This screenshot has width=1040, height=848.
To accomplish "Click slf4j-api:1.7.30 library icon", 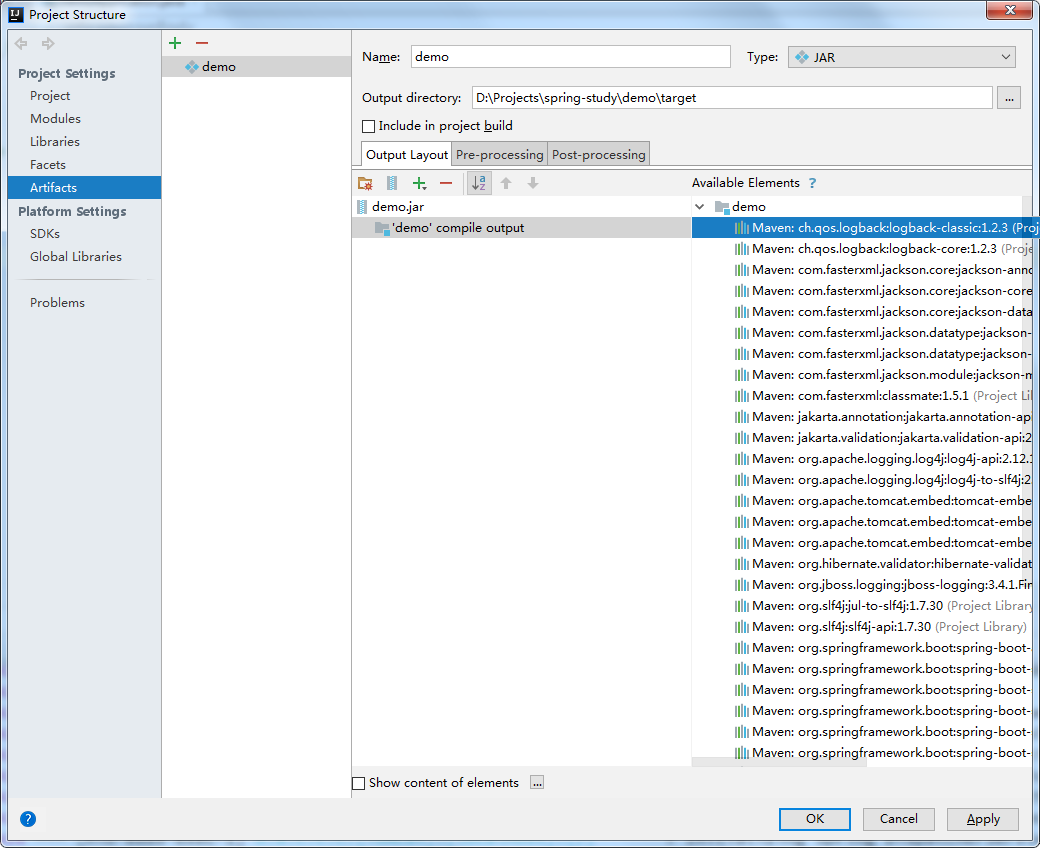I will 742,627.
